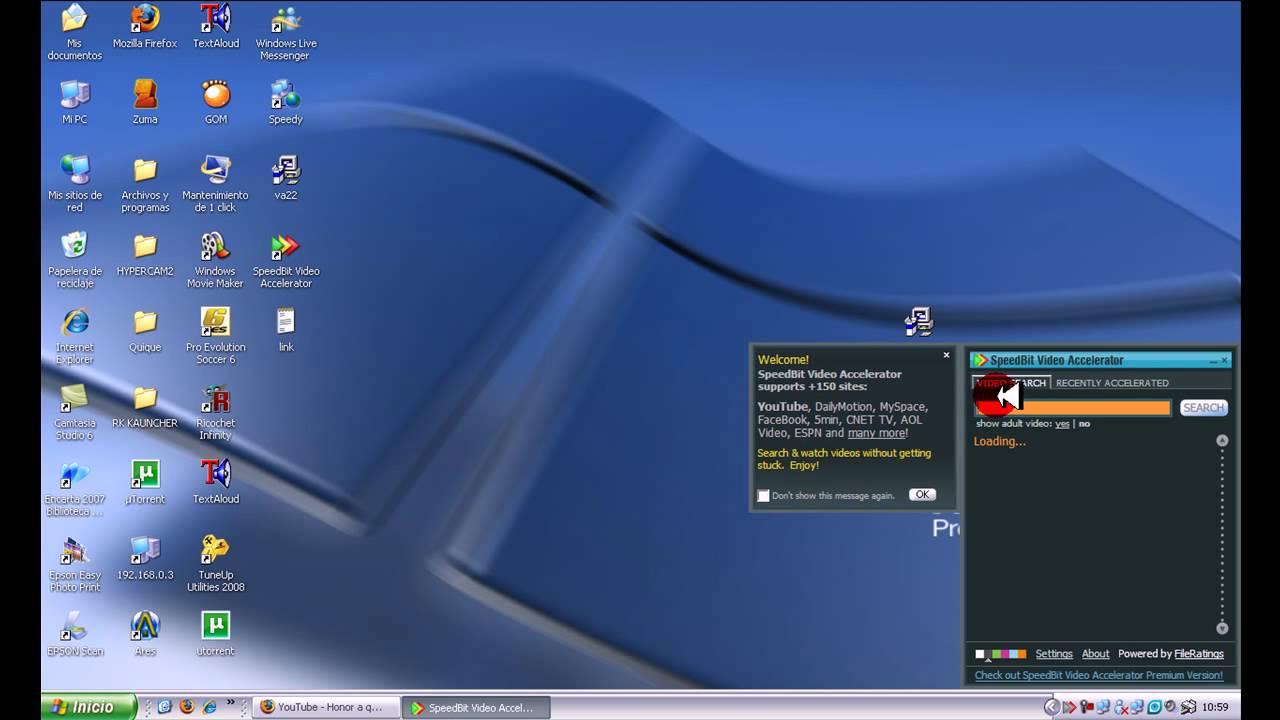The image size is (1280, 720).
Task: Select the link text file icon
Action: tap(286, 330)
